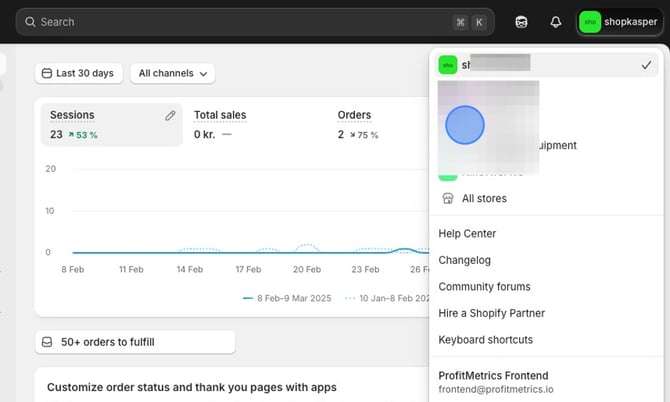Open the Sidekick assistant icon
The image size is (670, 402).
pyautogui.click(x=521, y=22)
